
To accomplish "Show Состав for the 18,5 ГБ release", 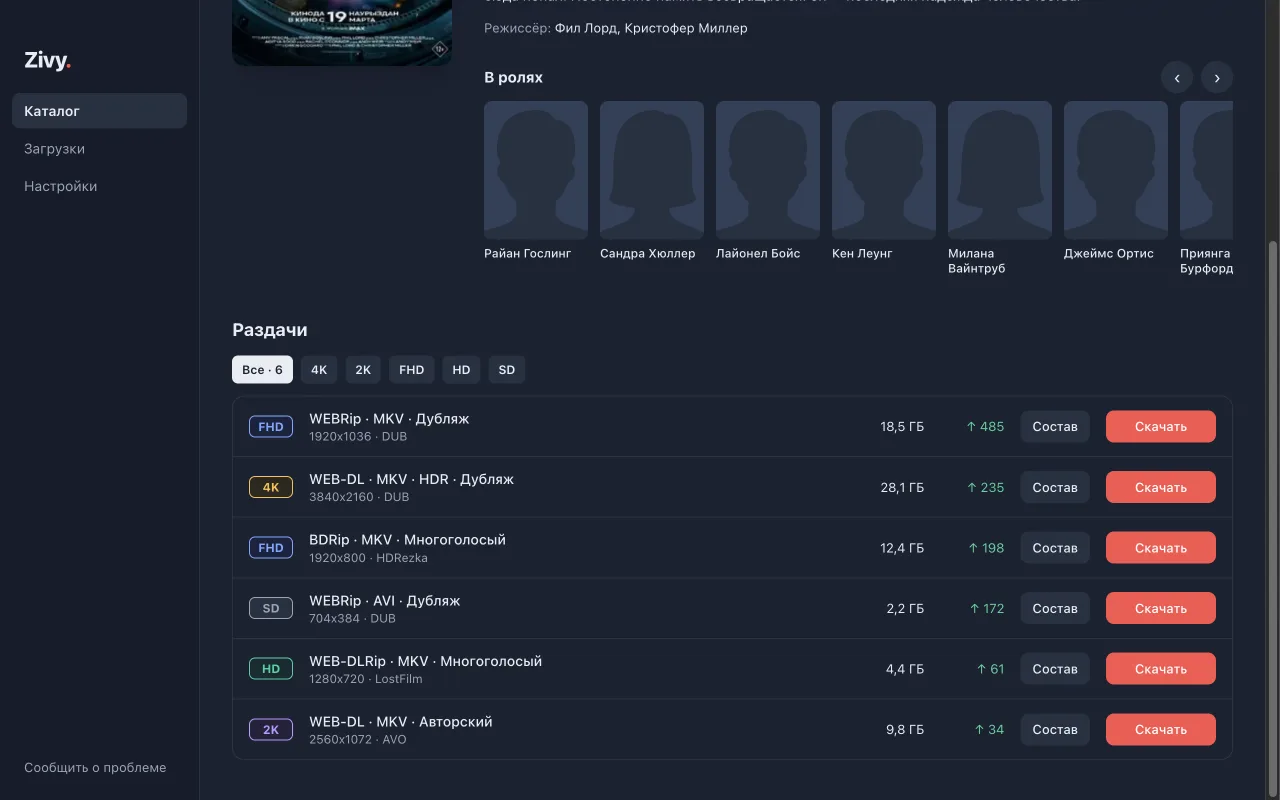I will point(1055,427).
